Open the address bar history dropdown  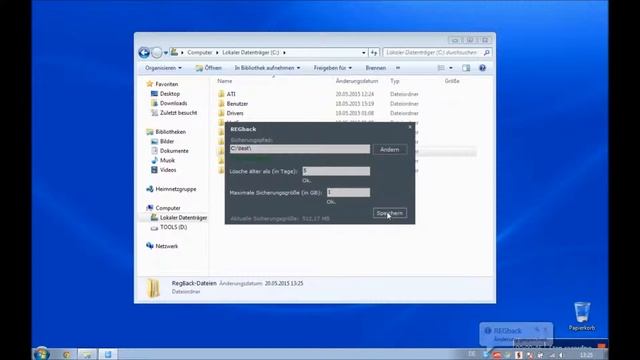coord(363,53)
